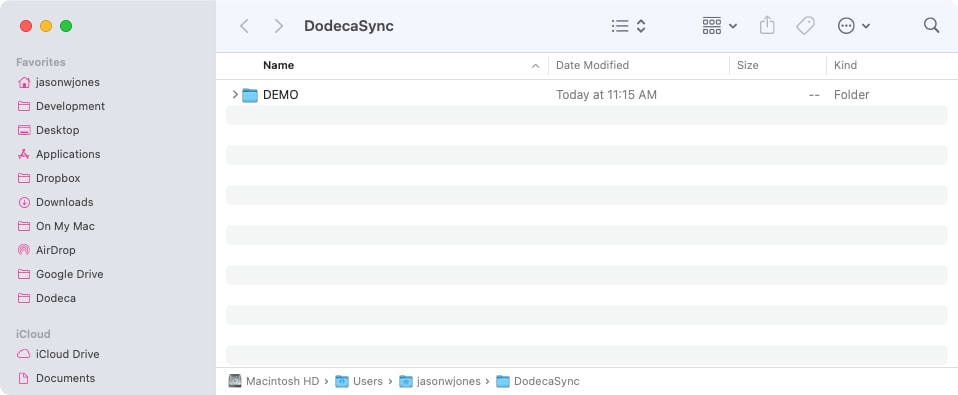This screenshot has height=395, width=958.
Task: Click the Share toolbar icon
Action: (767, 26)
